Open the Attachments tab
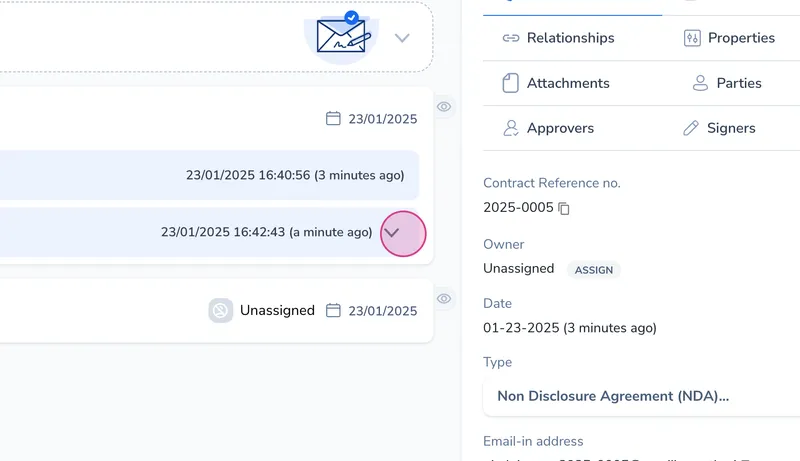Viewport: 800px width, 461px height. tap(556, 83)
